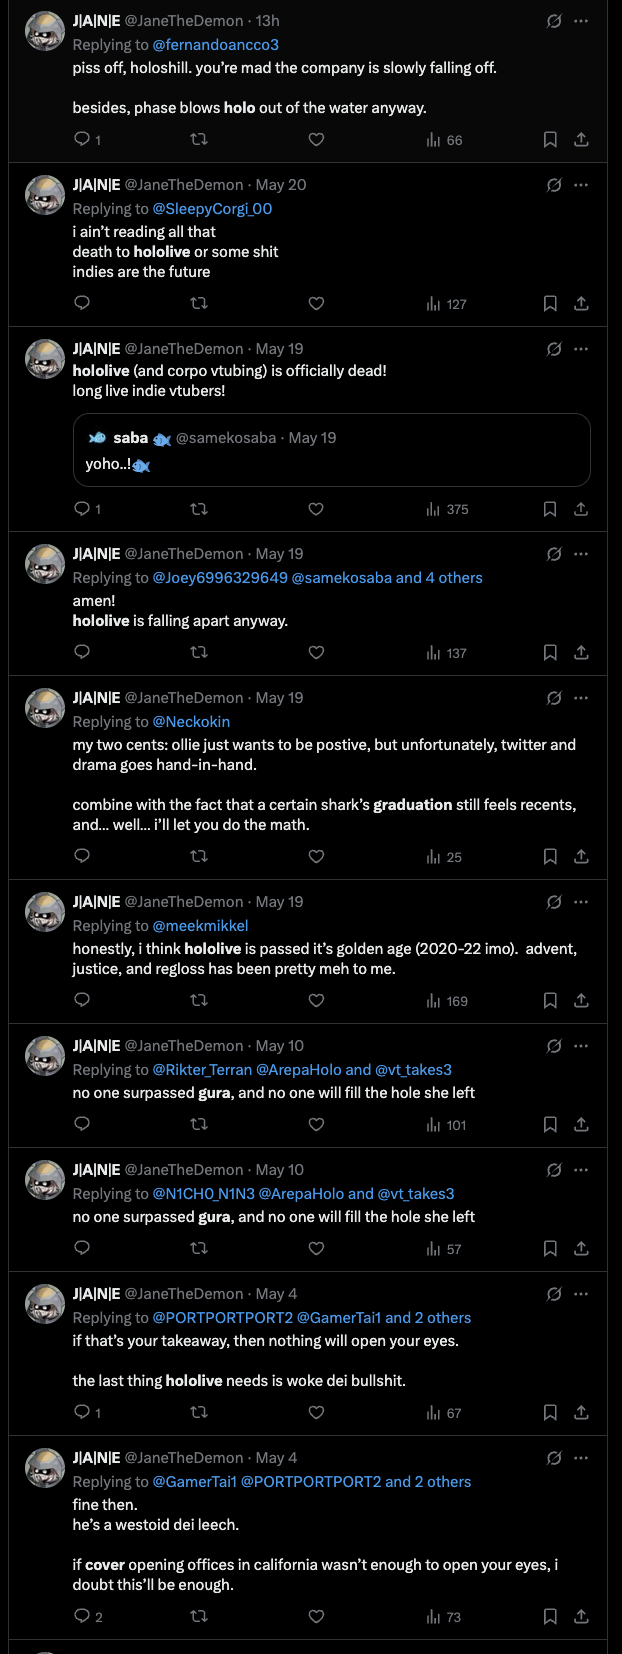622x1654 pixels.
Task: Repost the reply to @SleepyCorgi_00
Action: click(199, 304)
